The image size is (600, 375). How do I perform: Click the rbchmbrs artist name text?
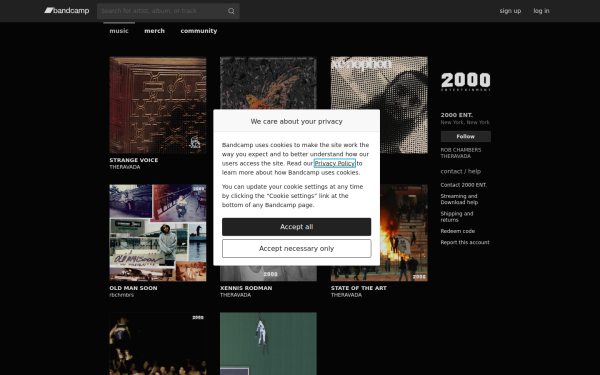tap(122, 295)
